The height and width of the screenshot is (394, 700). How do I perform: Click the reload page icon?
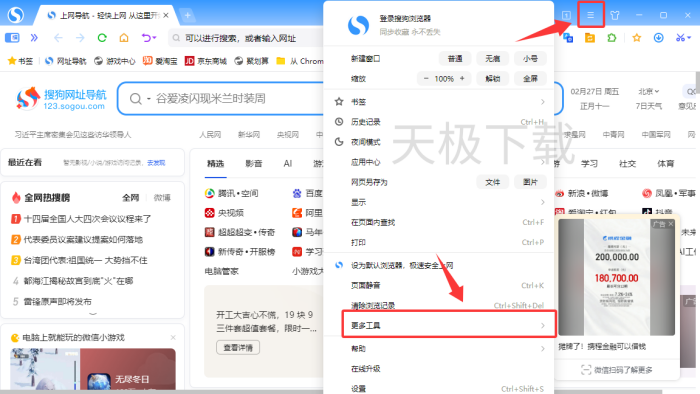pyautogui.click(x=102, y=38)
